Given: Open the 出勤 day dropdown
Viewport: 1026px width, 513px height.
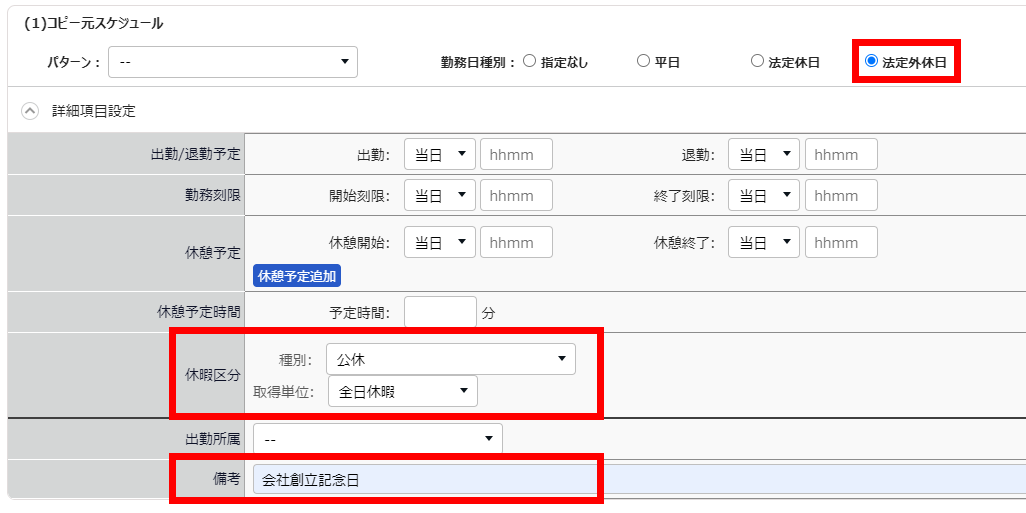Looking at the screenshot, I should [440, 154].
